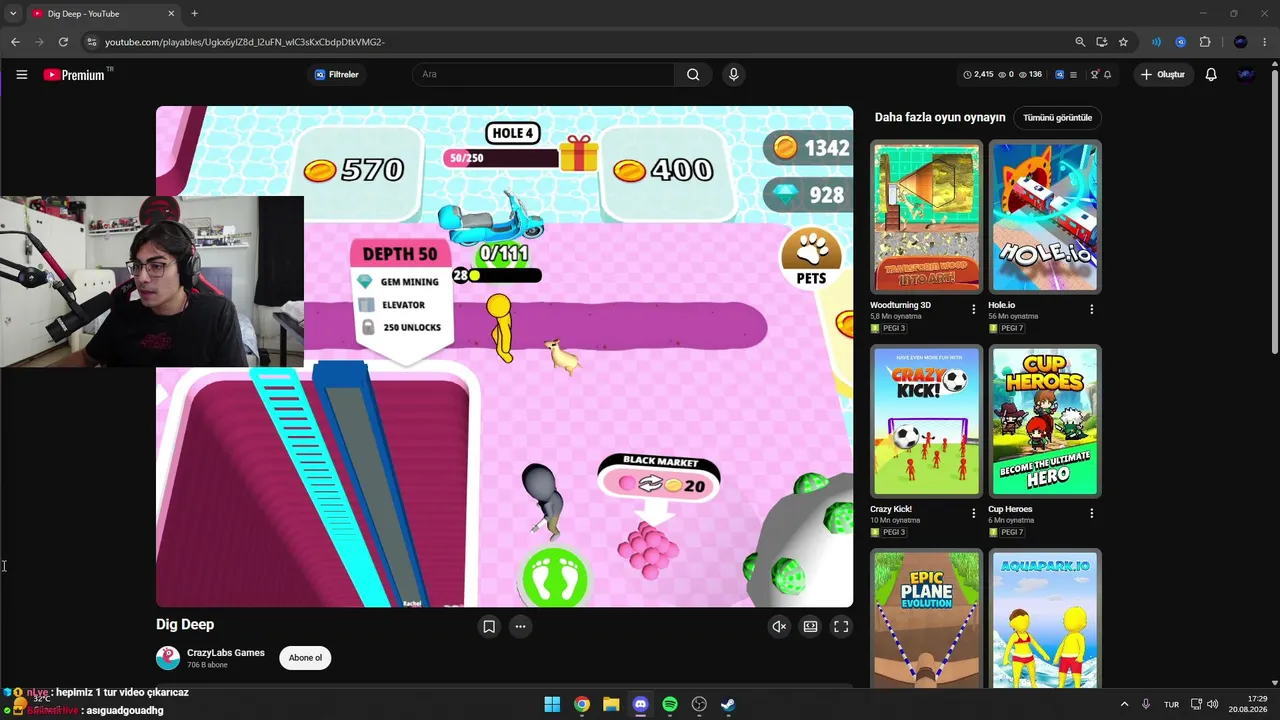
Task: Open options menu for Hole.io
Action: coord(1091,310)
